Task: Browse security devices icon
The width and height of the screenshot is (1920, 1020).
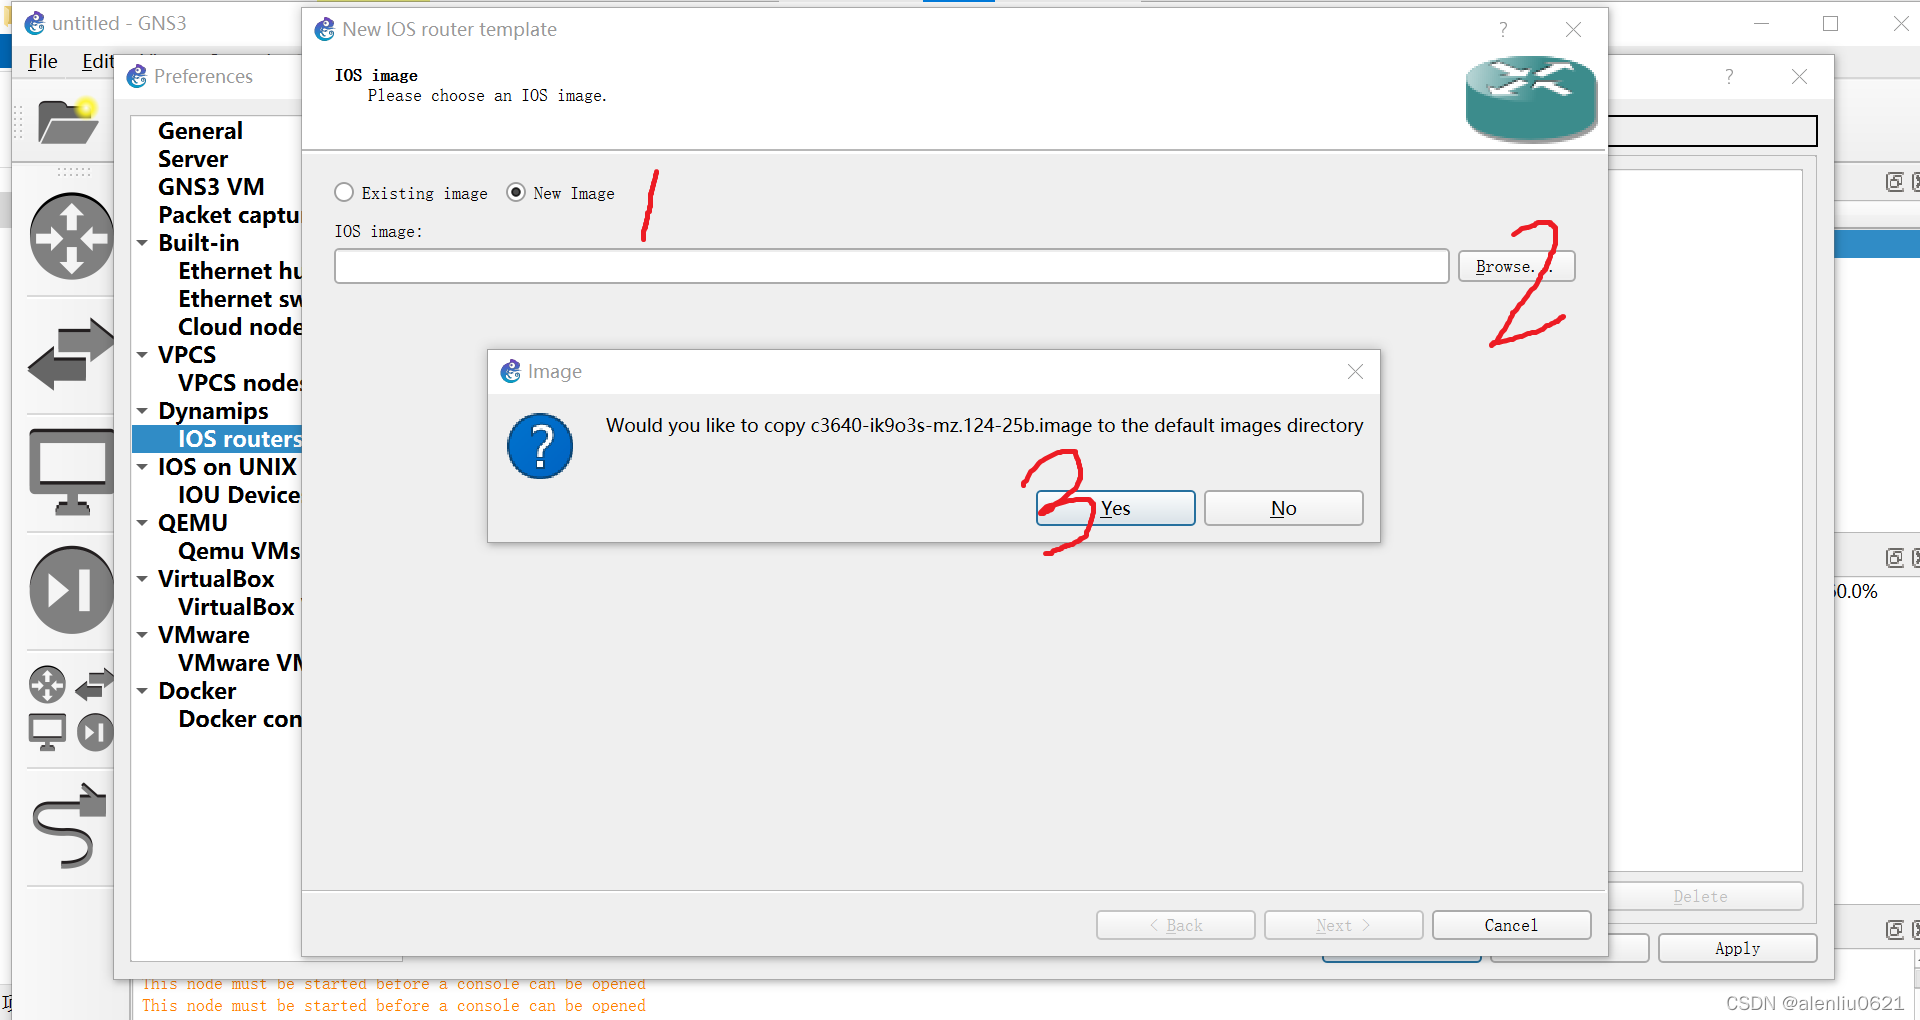Action: (x=71, y=590)
